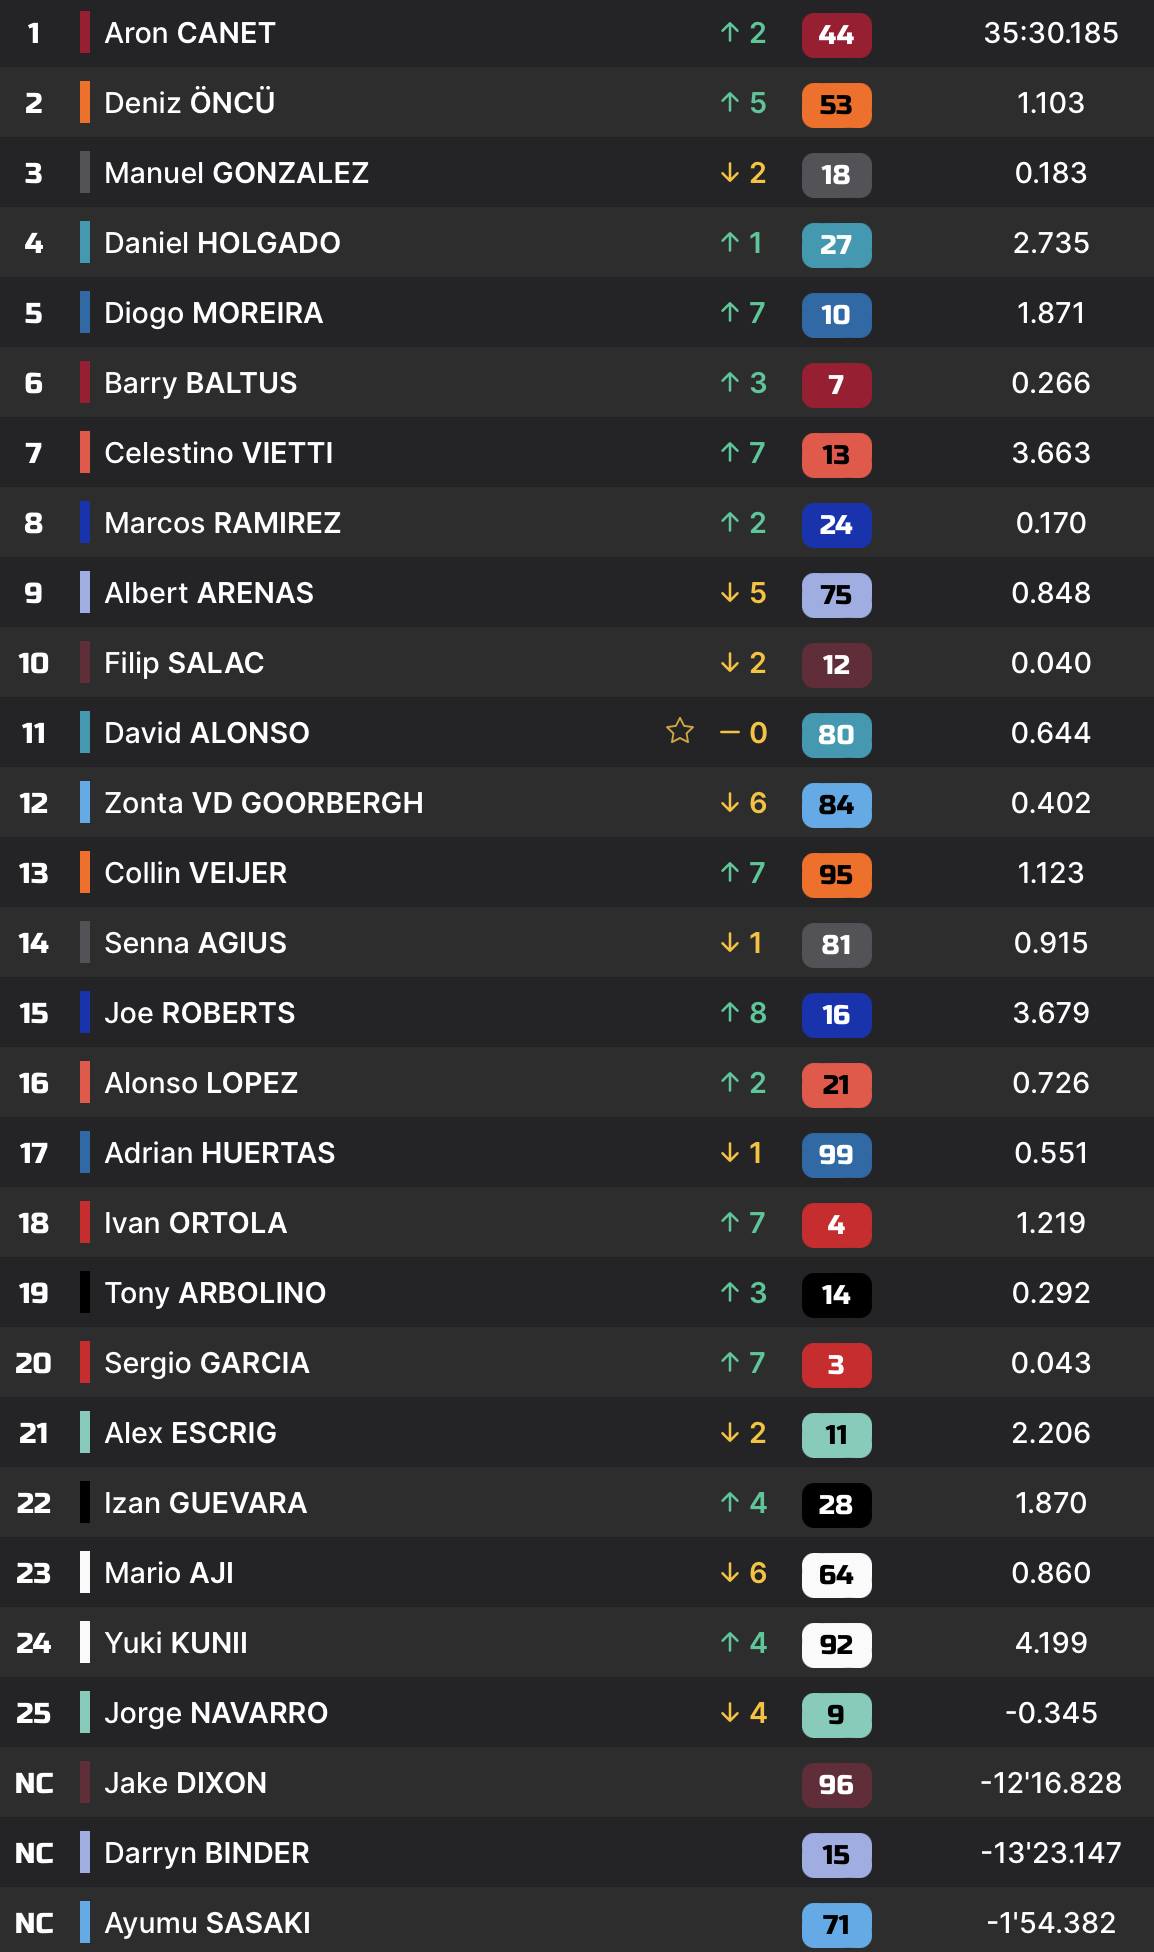Select Zonta VD GOORBERGH's name
This screenshot has width=1154, height=1952.
click(x=263, y=803)
